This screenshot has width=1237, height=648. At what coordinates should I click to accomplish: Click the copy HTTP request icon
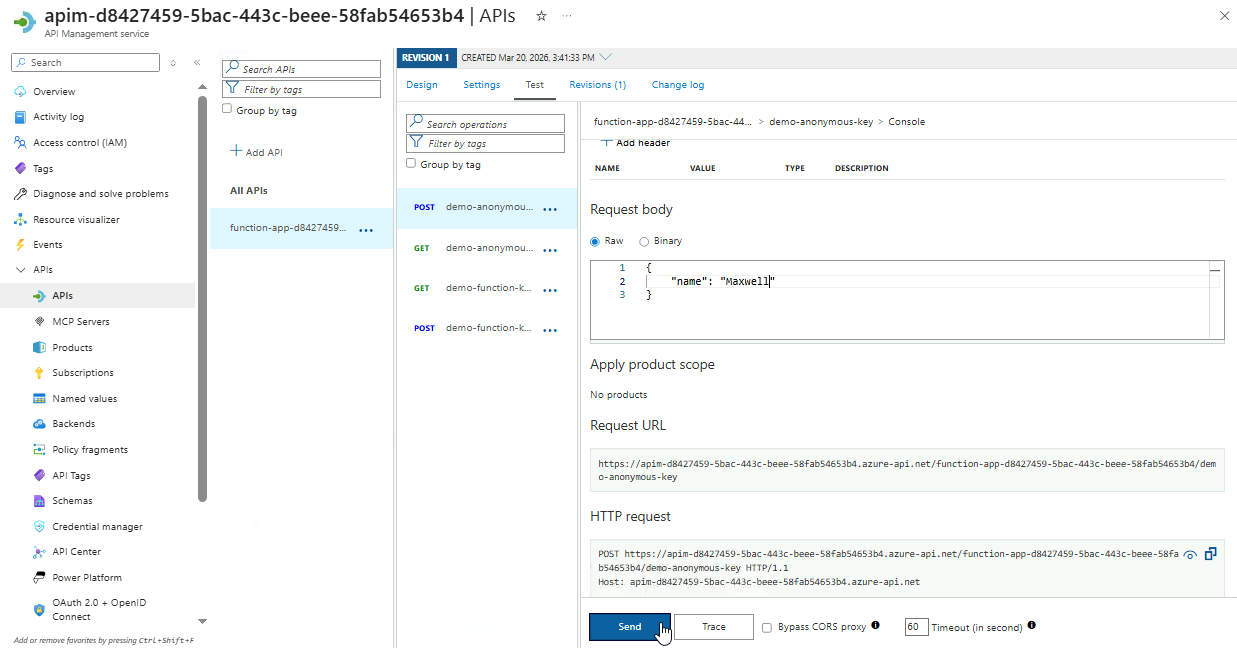[1210, 554]
